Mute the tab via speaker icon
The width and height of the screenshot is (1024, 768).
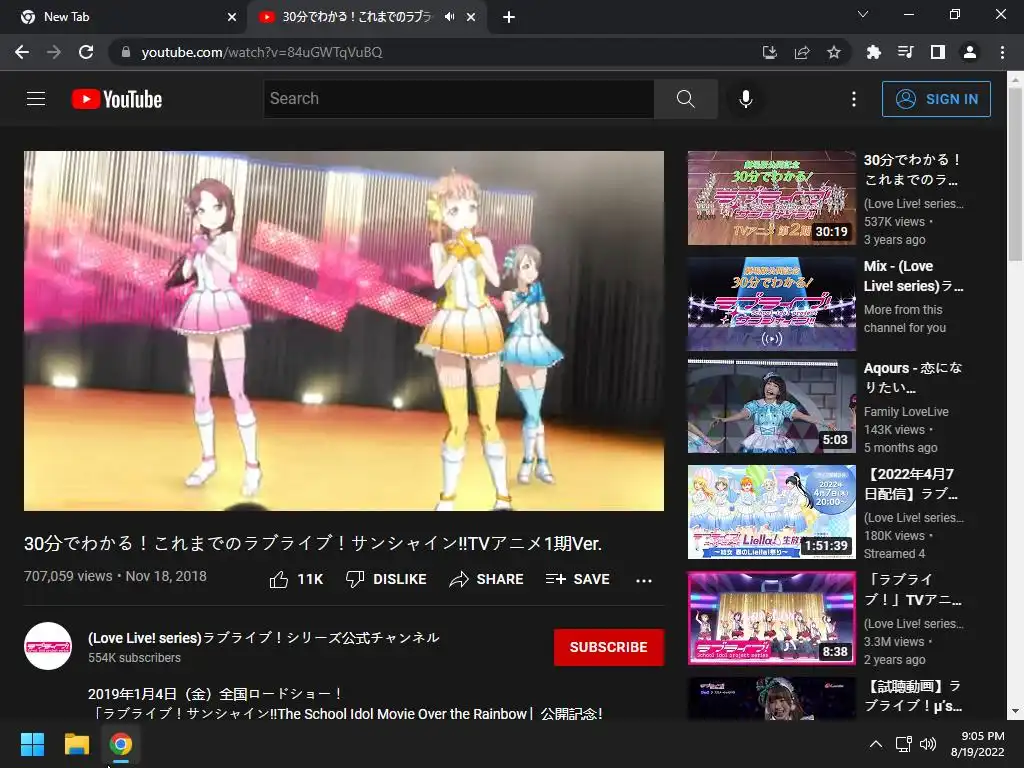(x=449, y=17)
